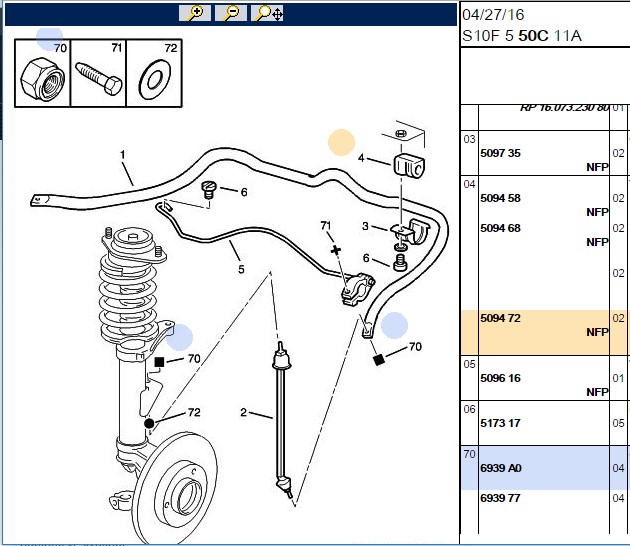Click the cross marker for bolt 71
The image size is (630, 546).
(336, 250)
